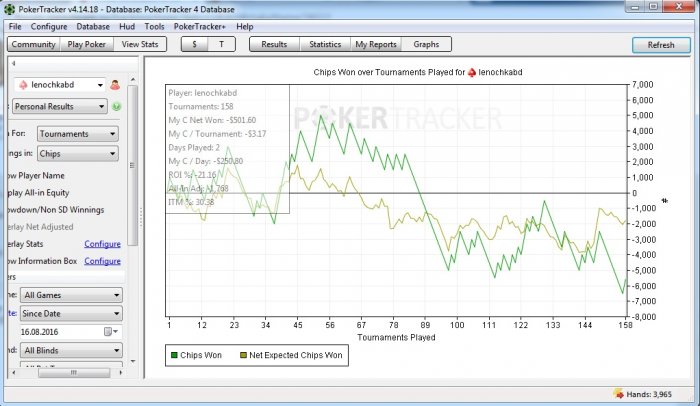Viewport: 700px width, 406px height.
Task: Open the Database menu
Action: (93, 25)
